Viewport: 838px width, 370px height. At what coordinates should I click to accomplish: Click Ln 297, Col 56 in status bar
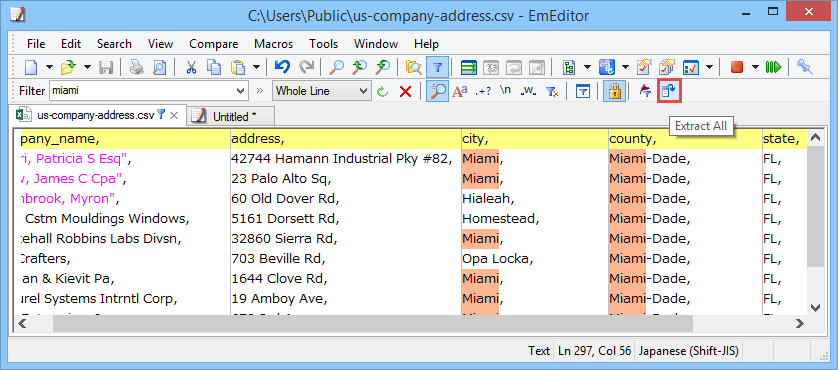(594, 351)
